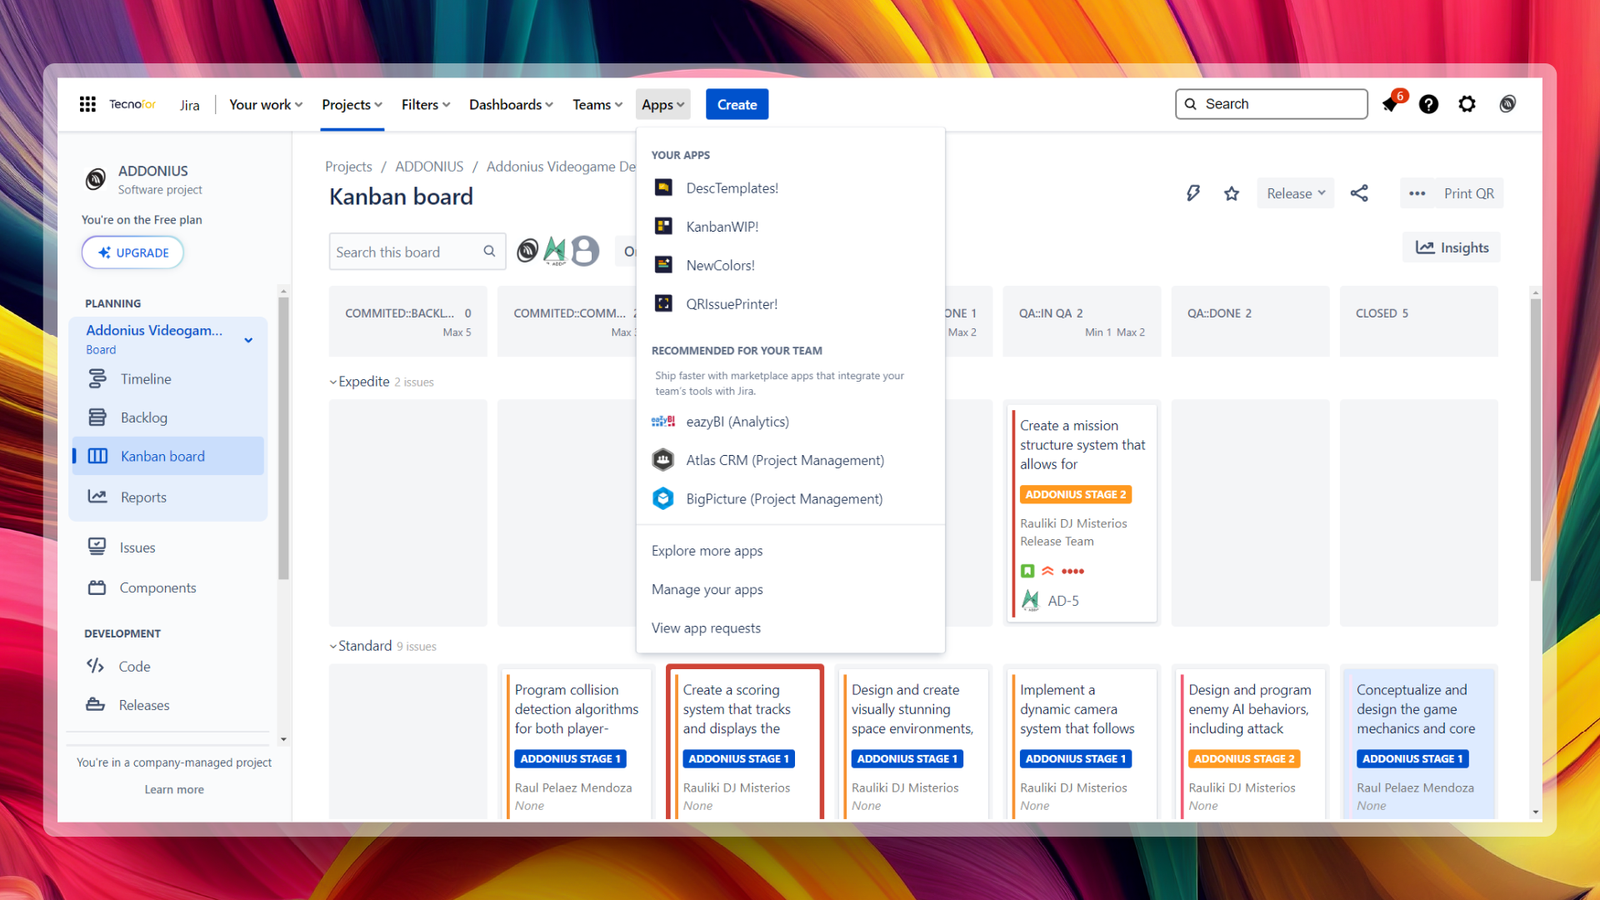The image size is (1600, 900).
Task: Click the Atlas CRM app icon
Action: point(663,460)
